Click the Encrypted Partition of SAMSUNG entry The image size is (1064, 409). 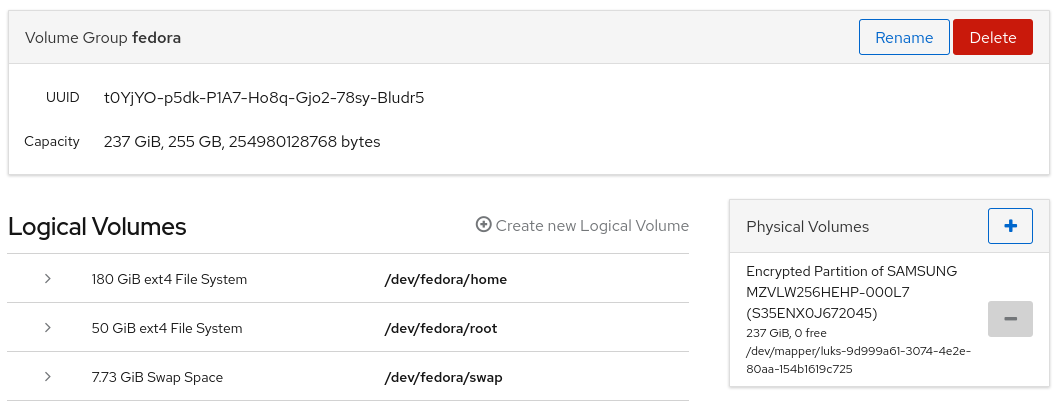[852, 292]
